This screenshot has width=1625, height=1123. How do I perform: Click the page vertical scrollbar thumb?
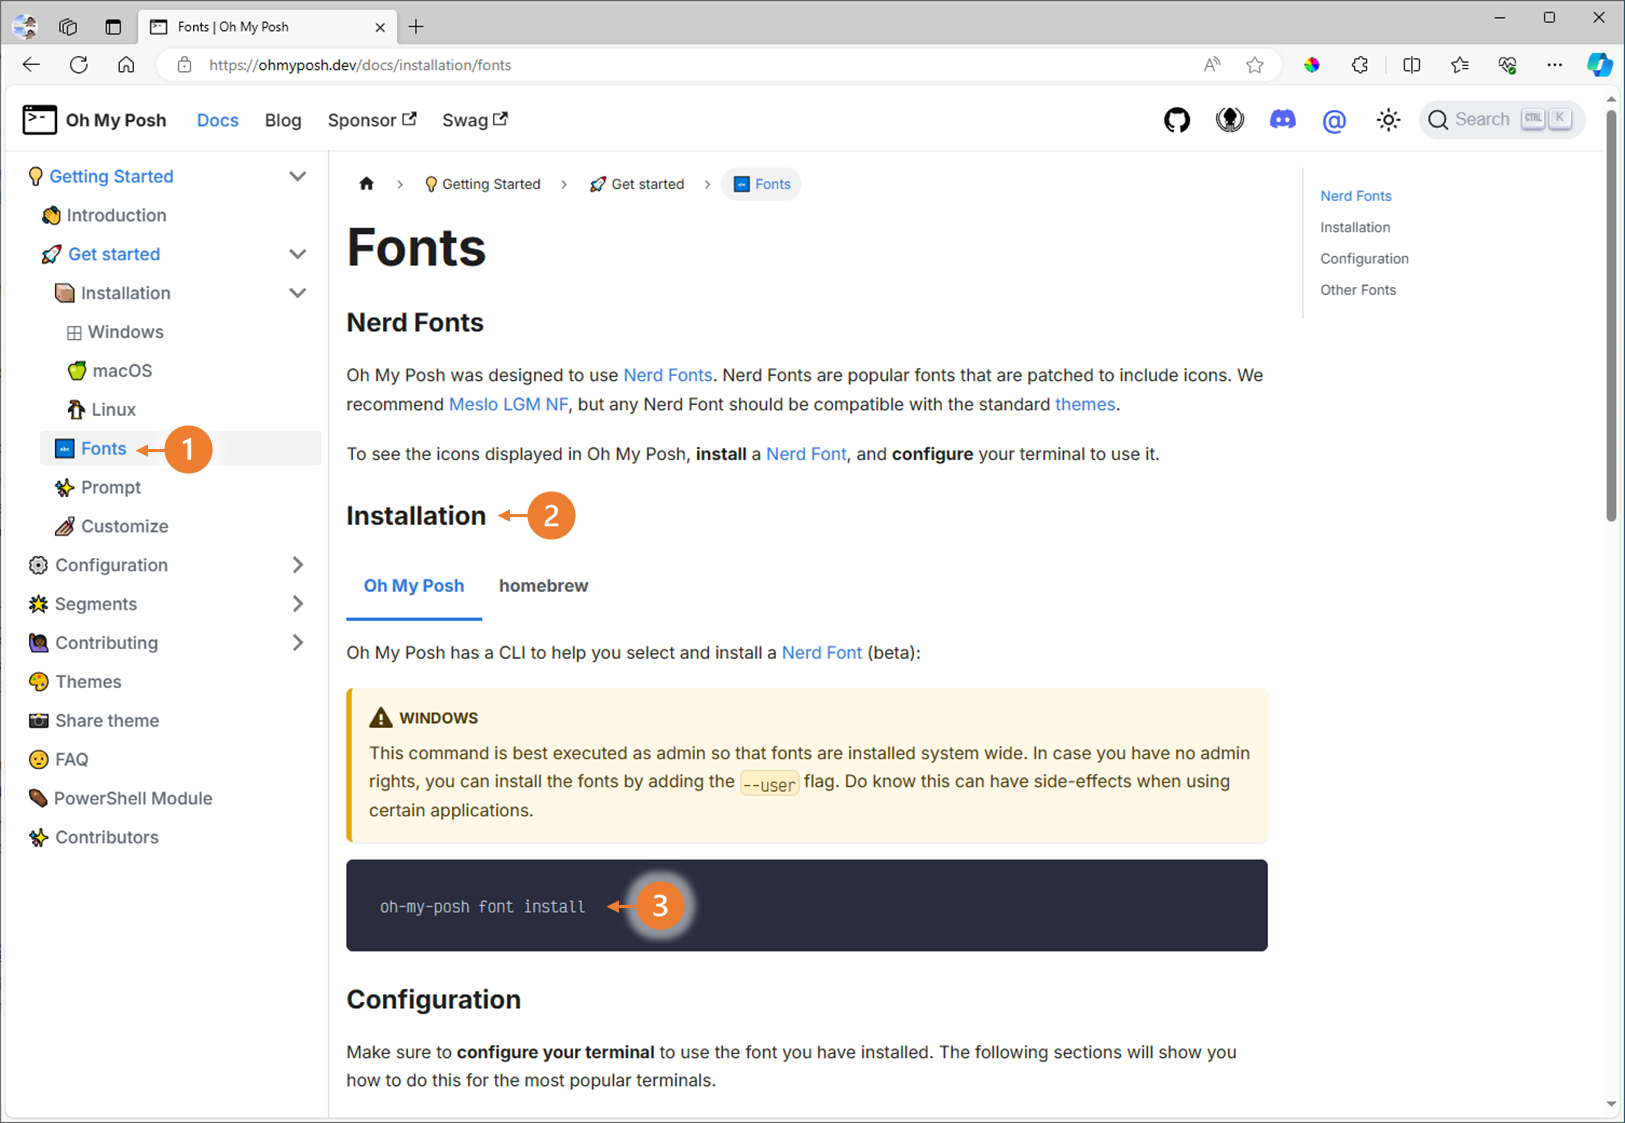[x=1611, y=315]
